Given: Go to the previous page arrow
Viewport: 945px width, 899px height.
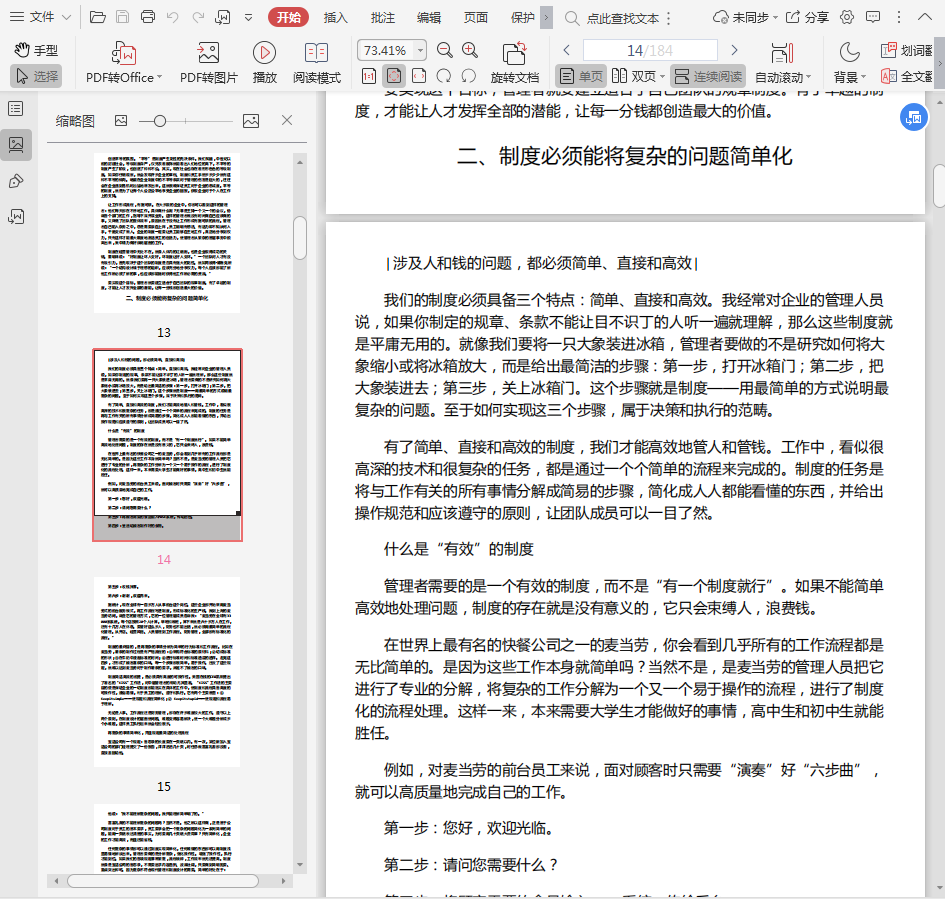Looking at the screenshot, I should coord(566,50).
